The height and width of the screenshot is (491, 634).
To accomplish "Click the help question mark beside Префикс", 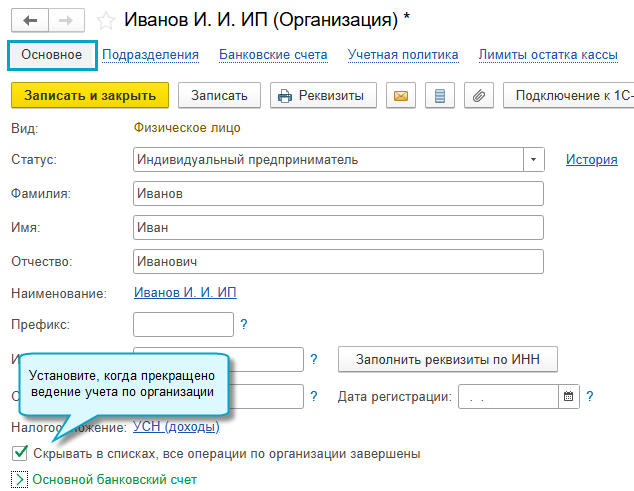I will pos(244,325).
